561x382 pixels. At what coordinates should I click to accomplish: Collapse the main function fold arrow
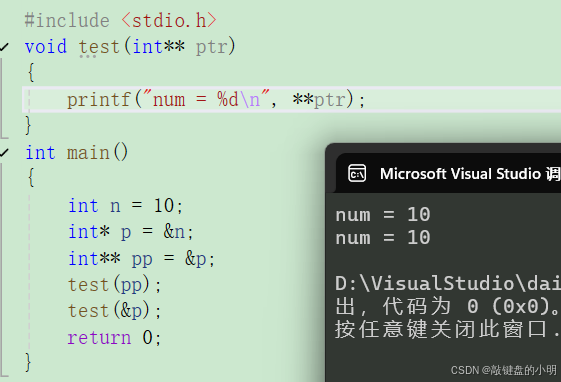(x=4, y=153)
